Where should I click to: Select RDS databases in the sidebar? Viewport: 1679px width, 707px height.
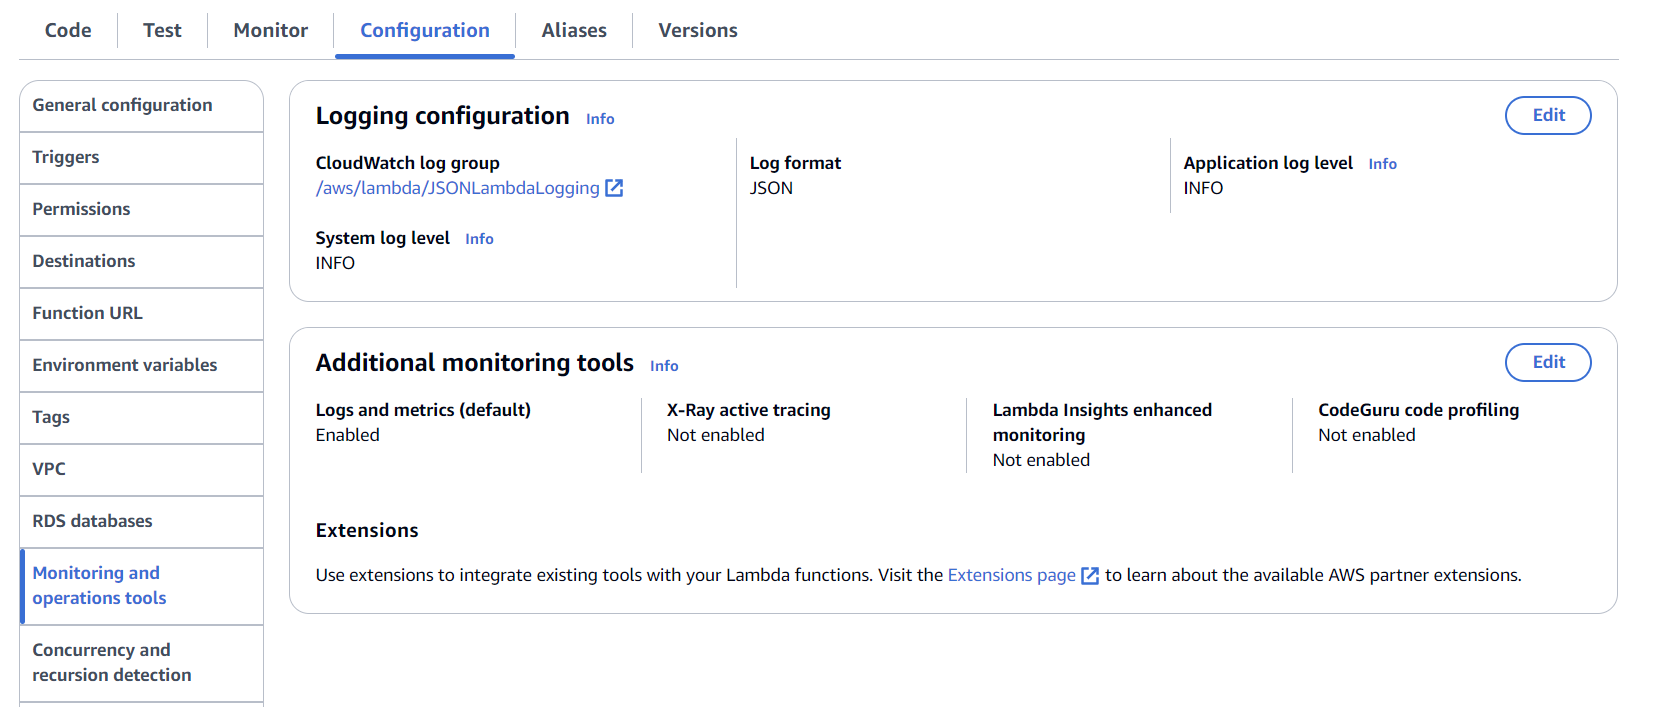92,521
